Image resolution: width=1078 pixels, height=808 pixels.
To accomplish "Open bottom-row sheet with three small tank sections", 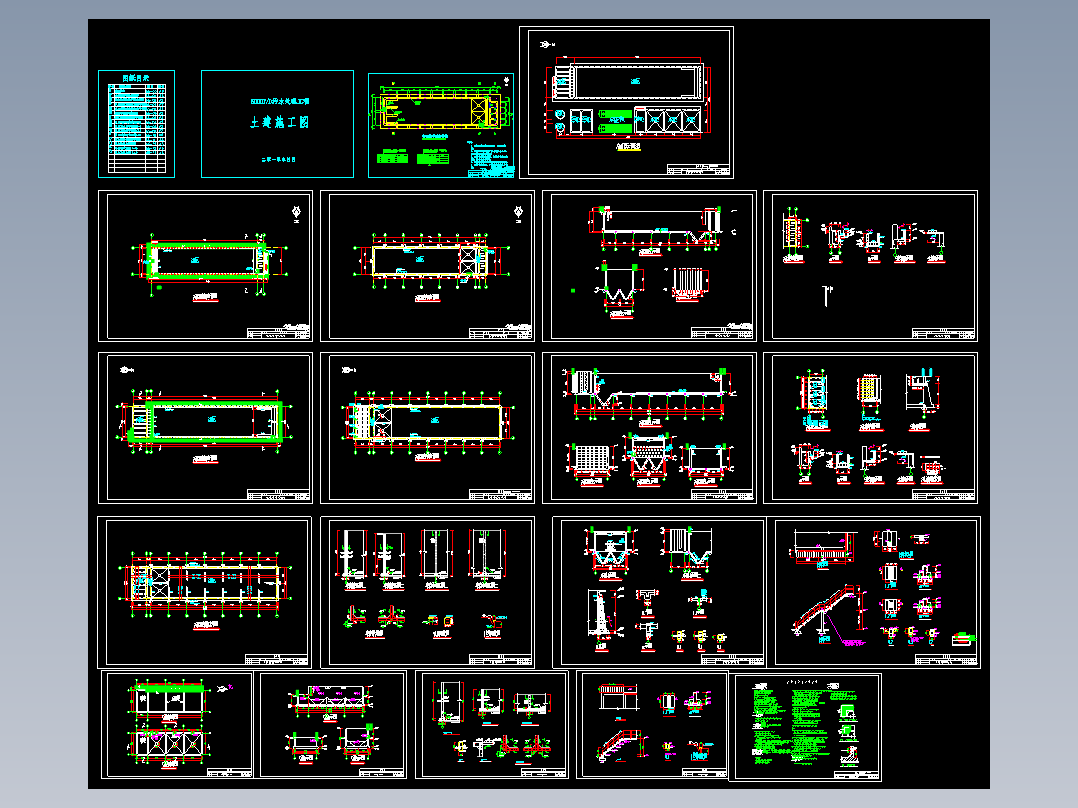I will [x=330, y=725].
